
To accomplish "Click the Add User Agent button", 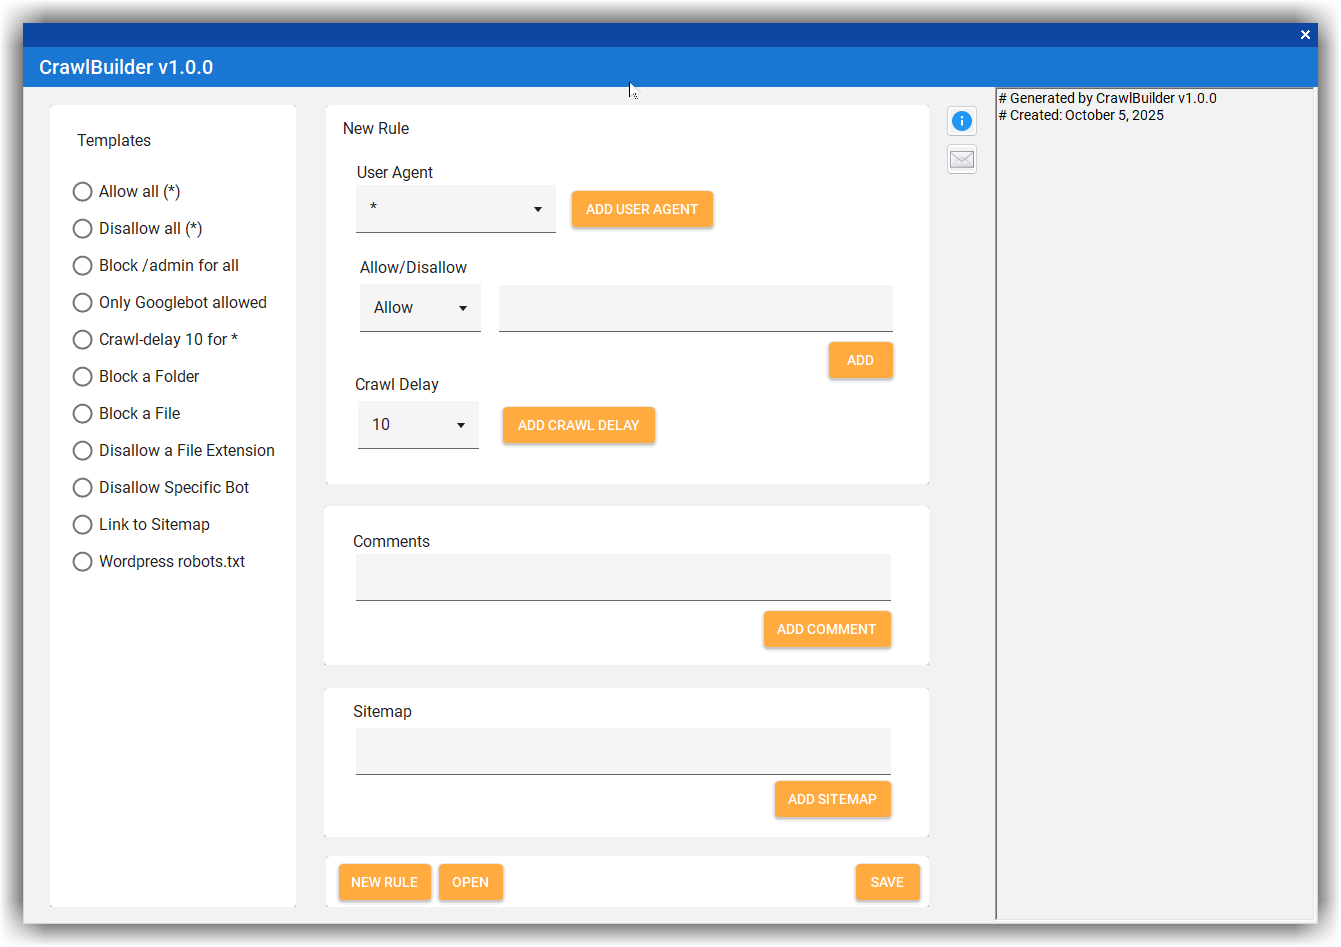I will [x=642, y=210].
